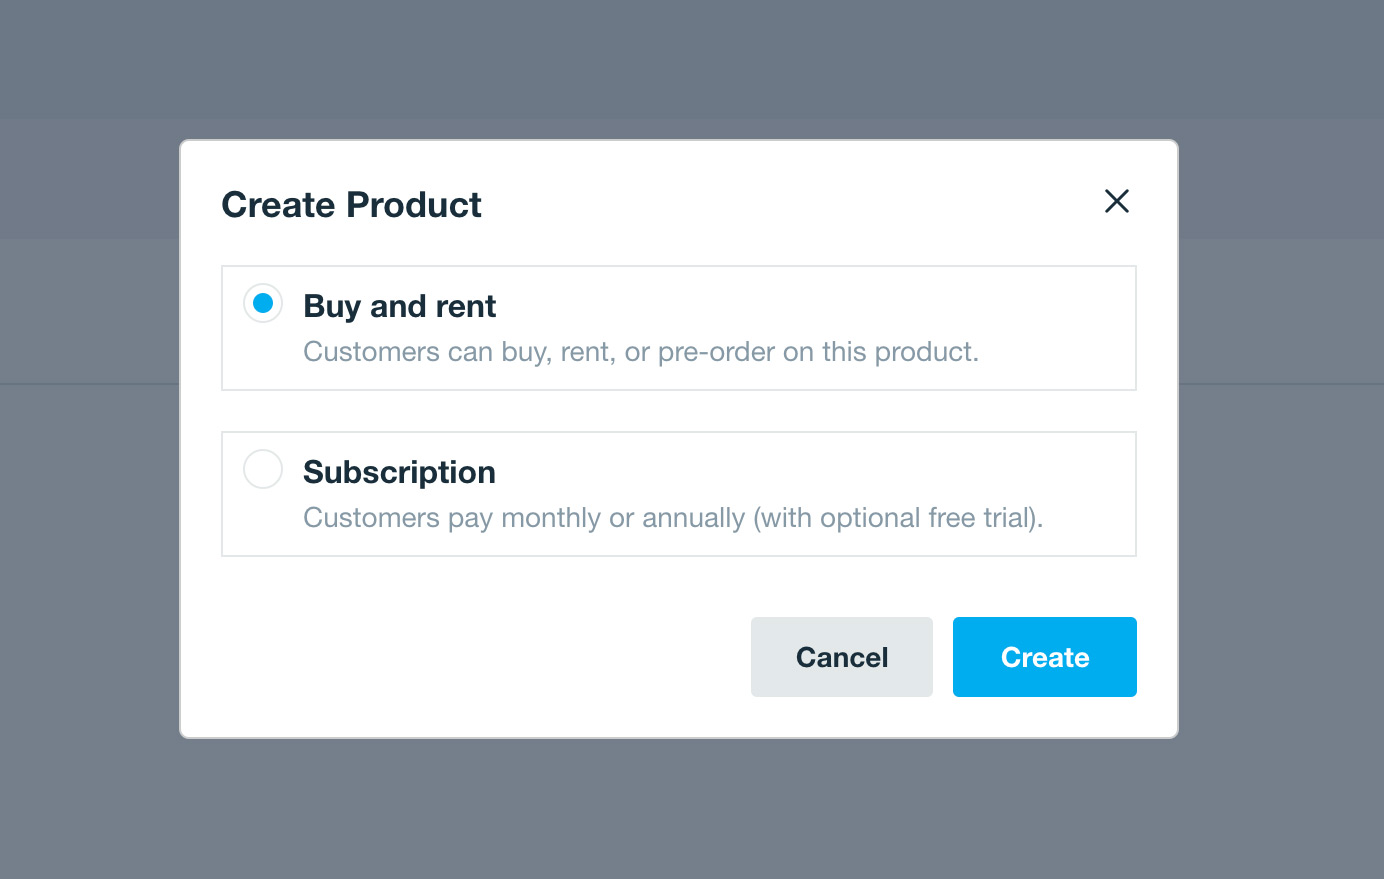The image size is (1384, 879).
Task: Click the X icon in the dialog corner
Action: (x=1116, y=201)
